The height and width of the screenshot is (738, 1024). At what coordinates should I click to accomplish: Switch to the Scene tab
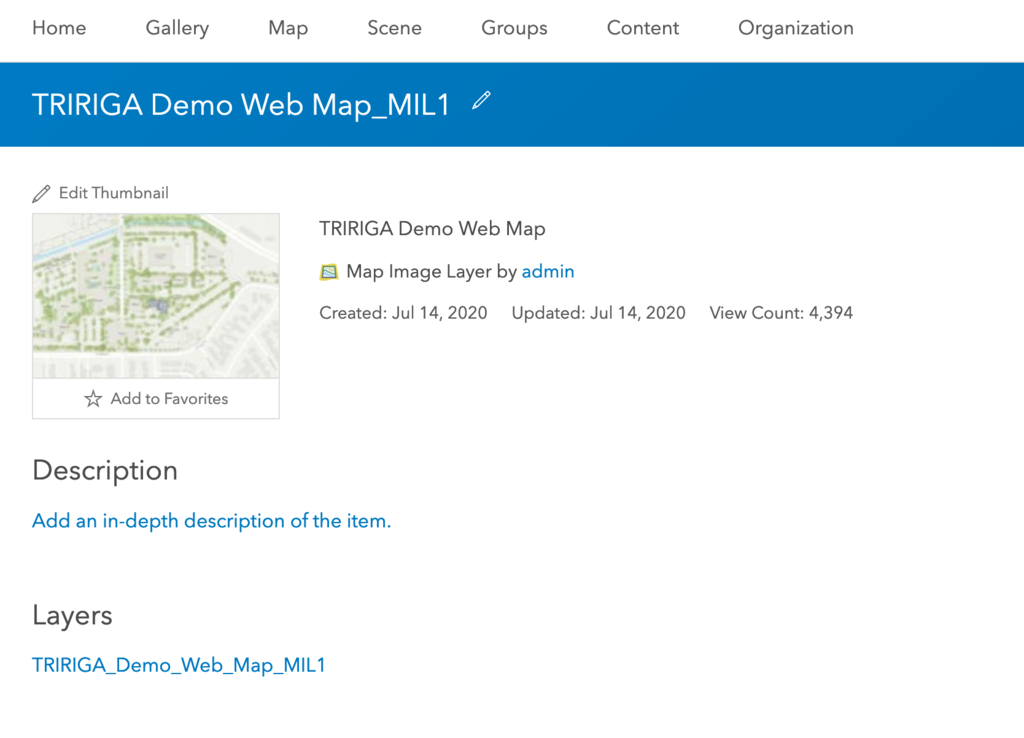click(x=394, y=28)
